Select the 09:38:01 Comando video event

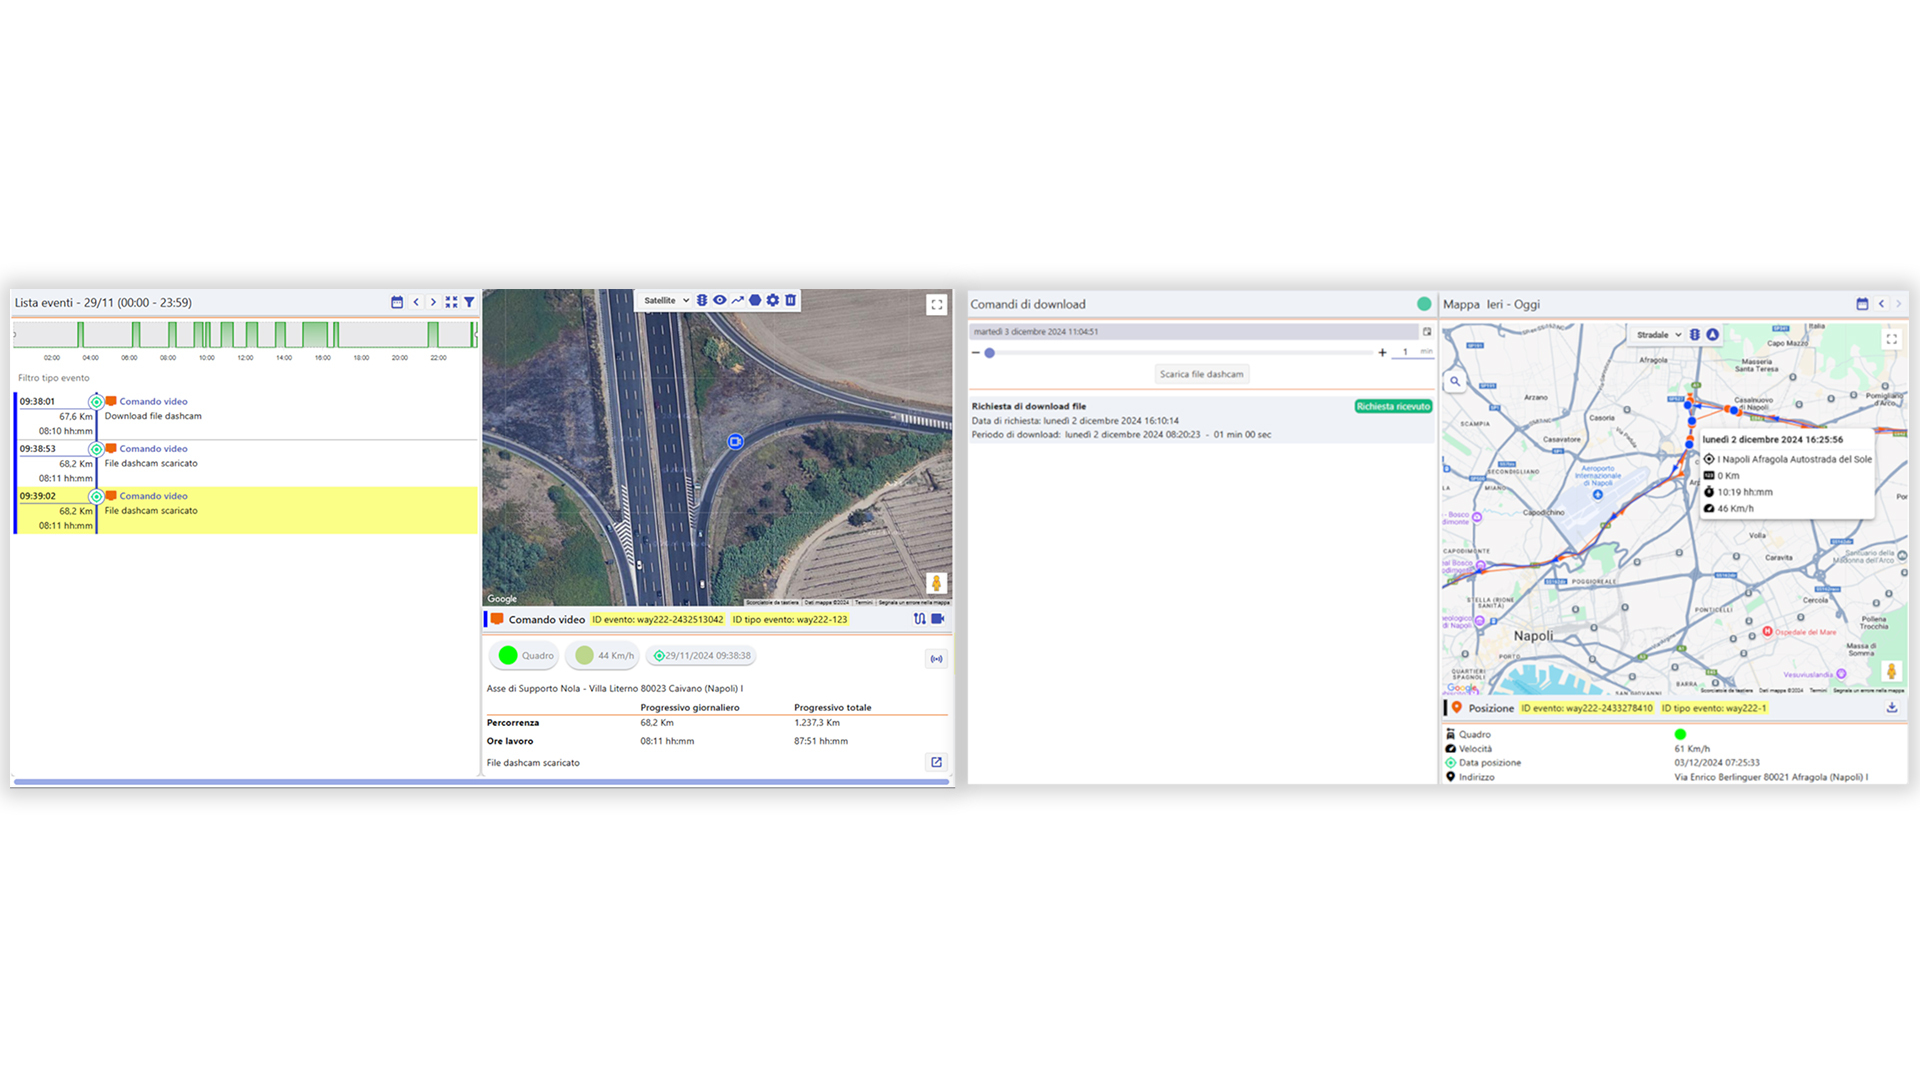point(247,416)
